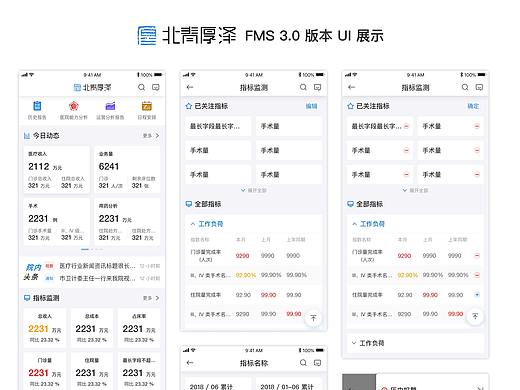Expand the collapsed 工作负荷 row on the 确定 screen

415,343
